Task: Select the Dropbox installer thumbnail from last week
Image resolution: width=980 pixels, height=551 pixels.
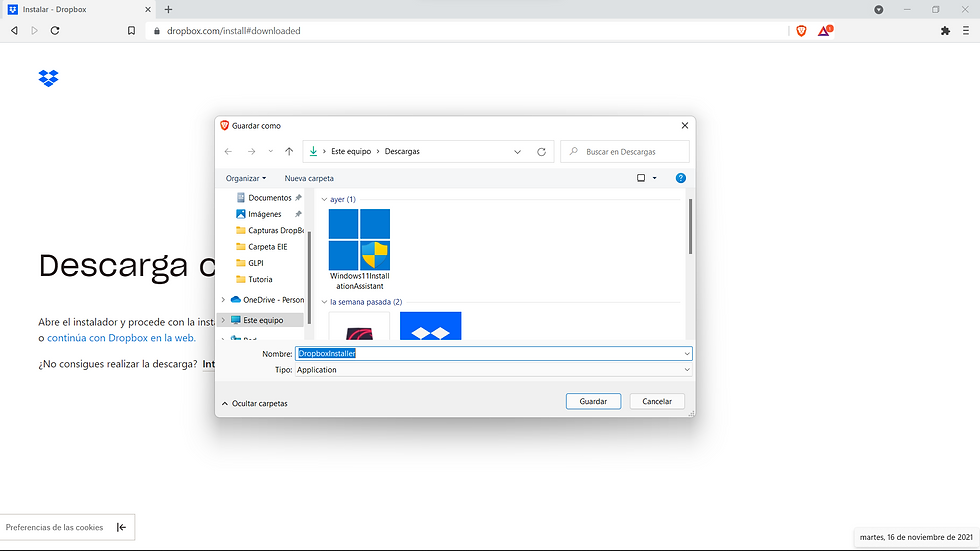Action: 431,325
